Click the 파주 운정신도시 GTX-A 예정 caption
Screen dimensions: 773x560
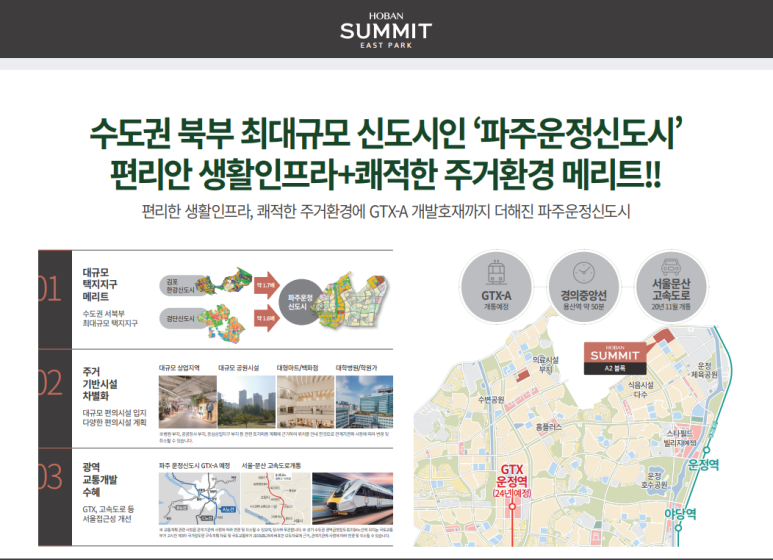point(195,465)
